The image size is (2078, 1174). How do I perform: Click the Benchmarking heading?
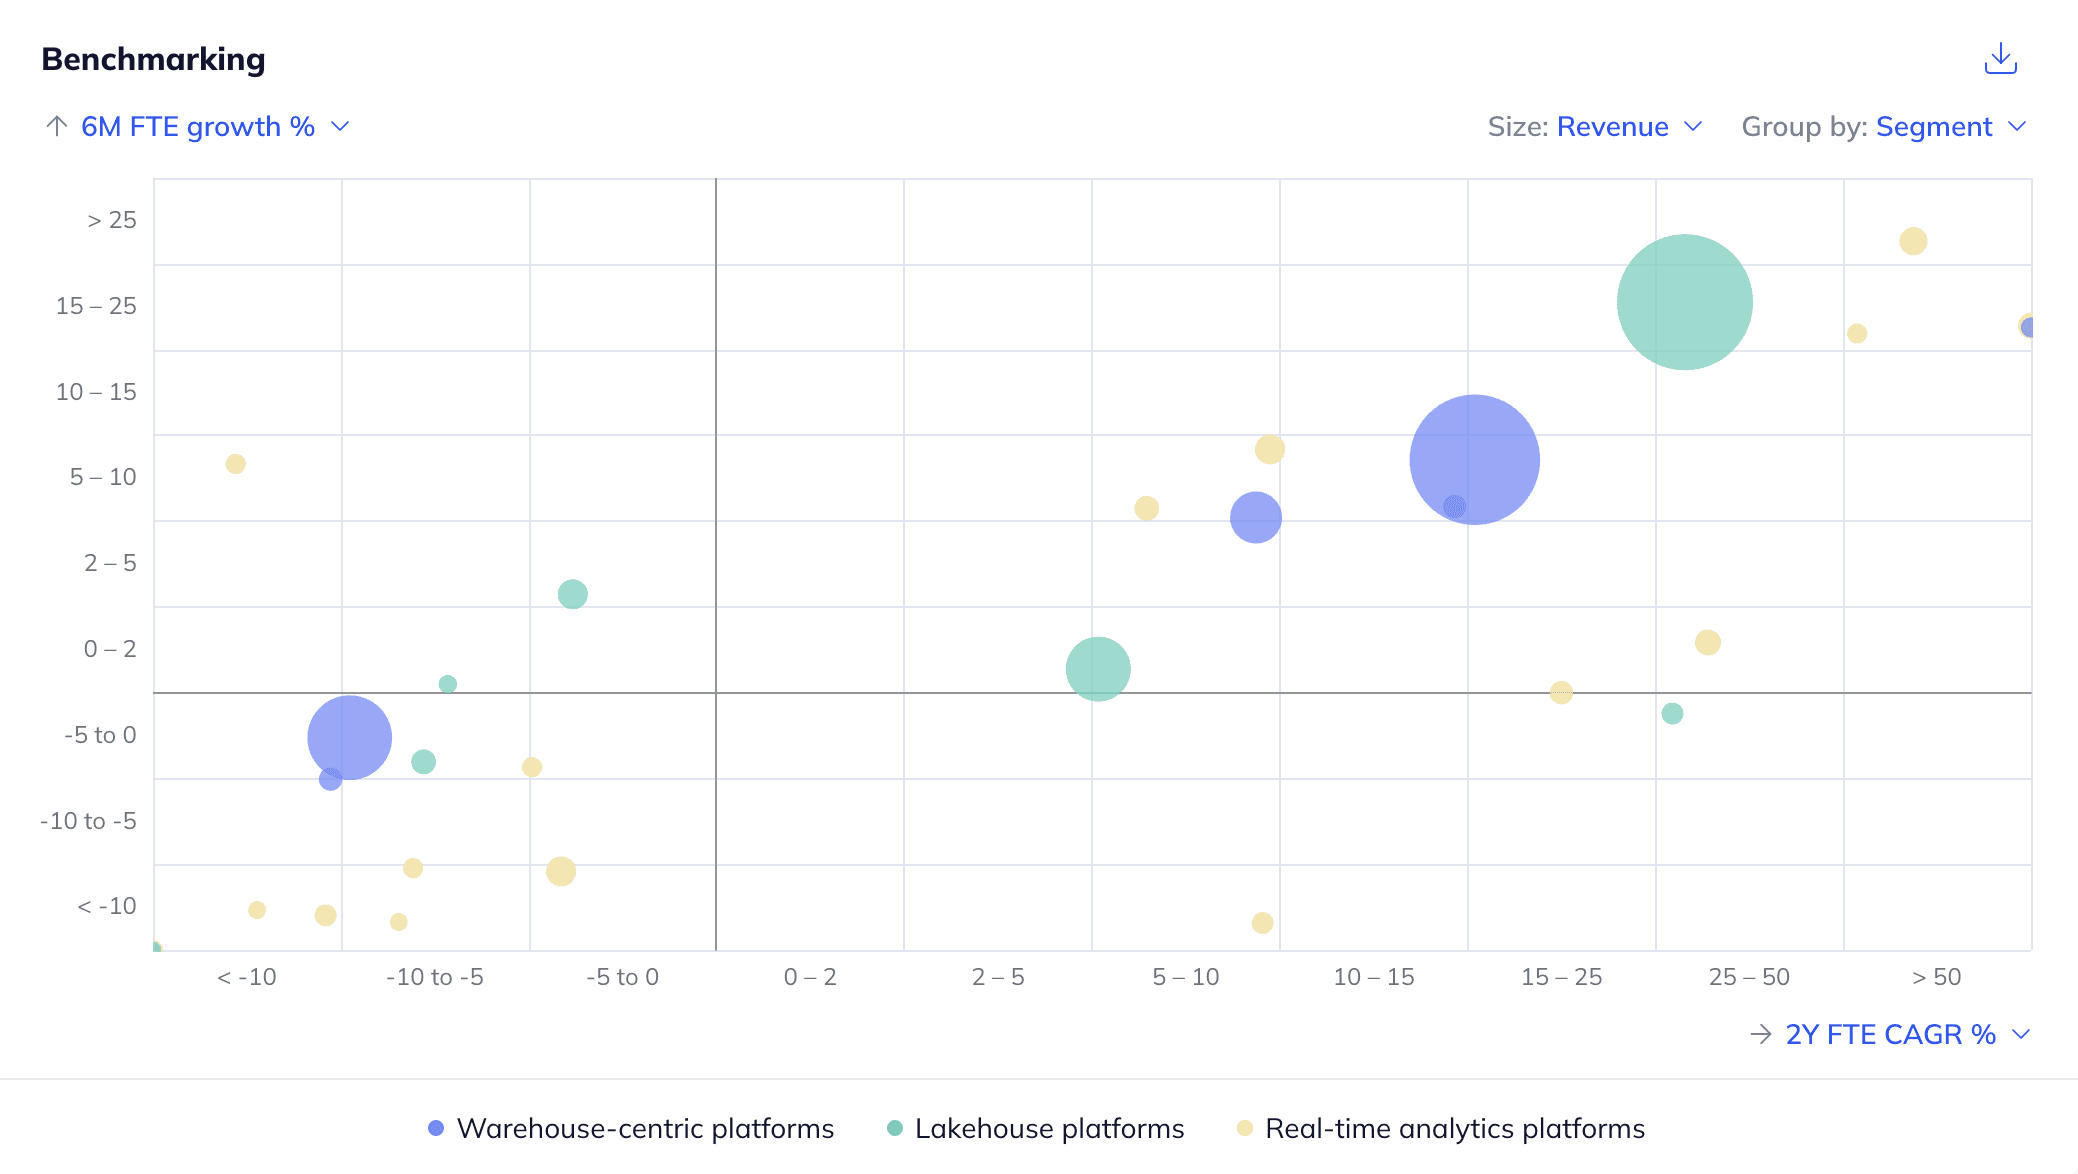coord(154,60)
